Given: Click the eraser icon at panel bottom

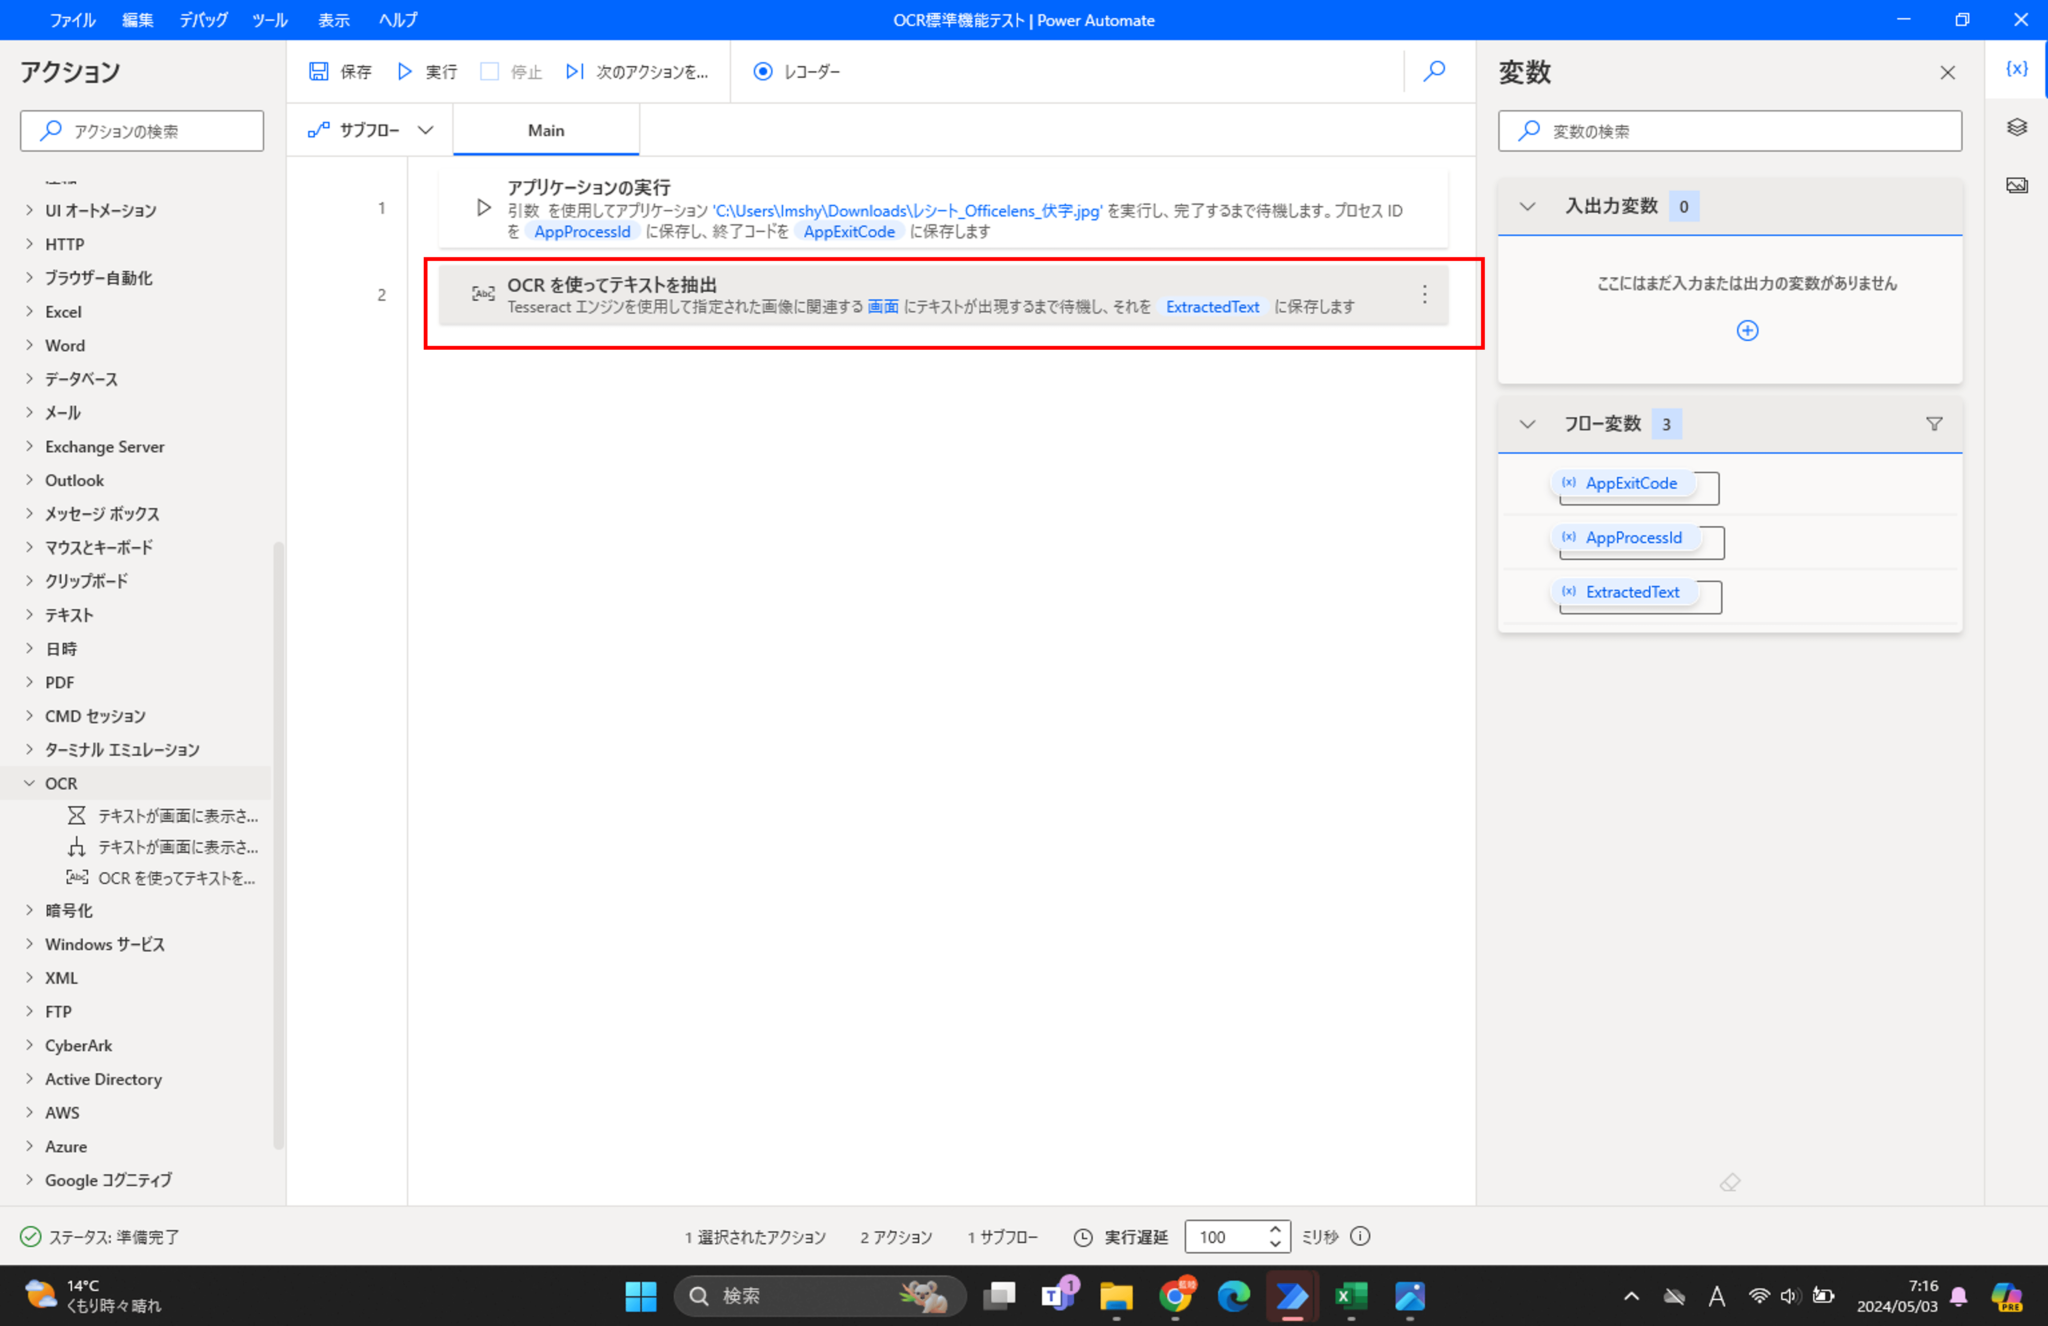Looking at the screenshot, I should coord(1729,1182).
